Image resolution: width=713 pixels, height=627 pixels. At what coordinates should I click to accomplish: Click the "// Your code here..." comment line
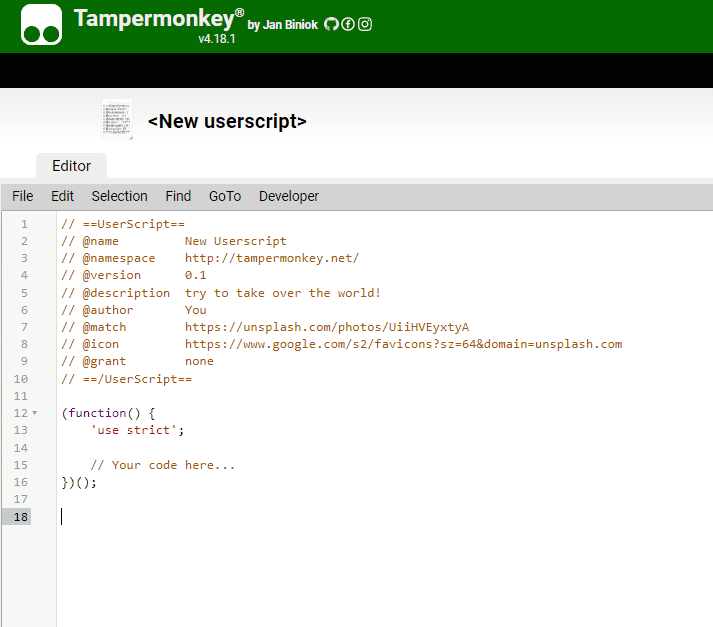coord(162,465)
